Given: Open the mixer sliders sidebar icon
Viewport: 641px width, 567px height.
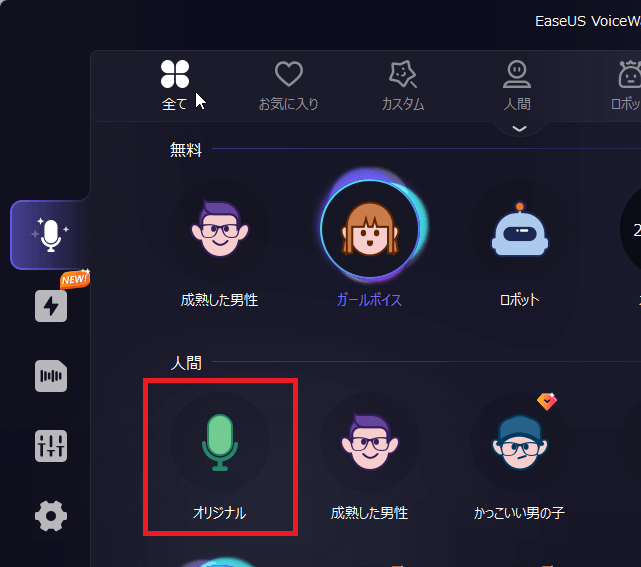Looking at the screenshot, I should point(51,446).
